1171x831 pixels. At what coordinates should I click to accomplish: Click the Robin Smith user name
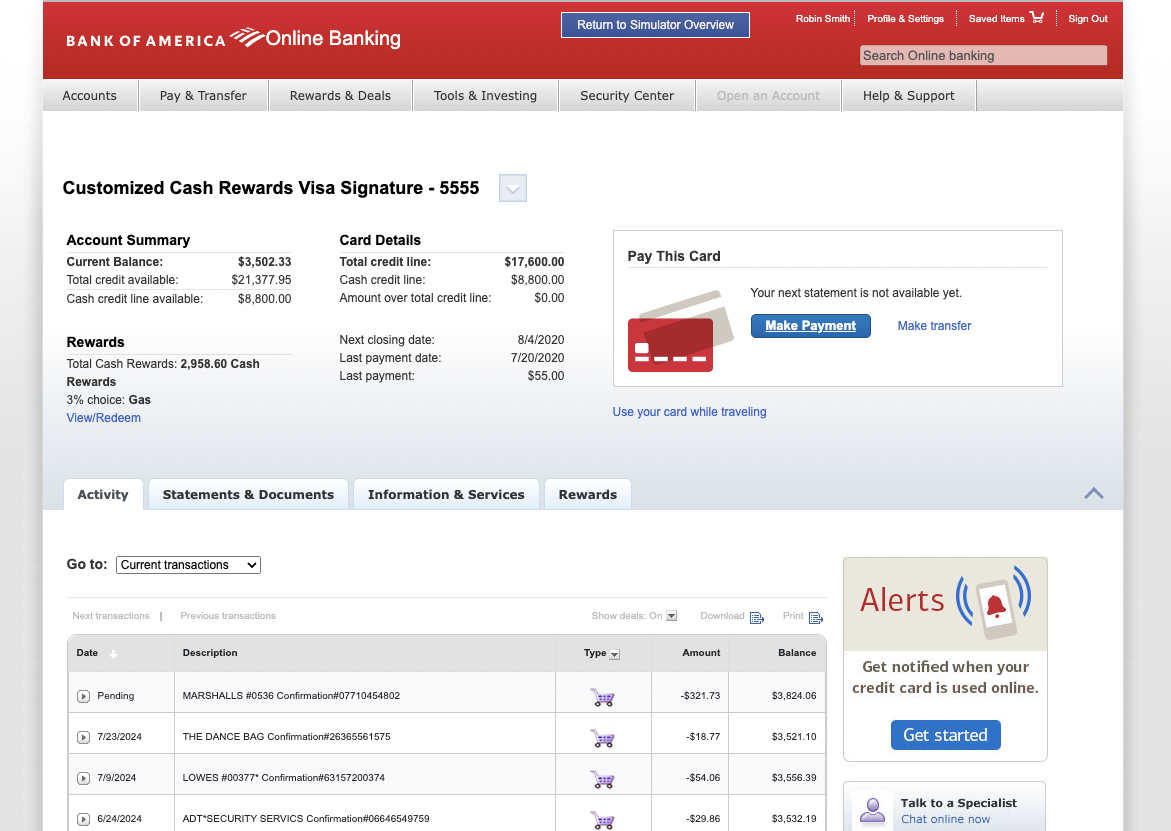pos(822,19)
